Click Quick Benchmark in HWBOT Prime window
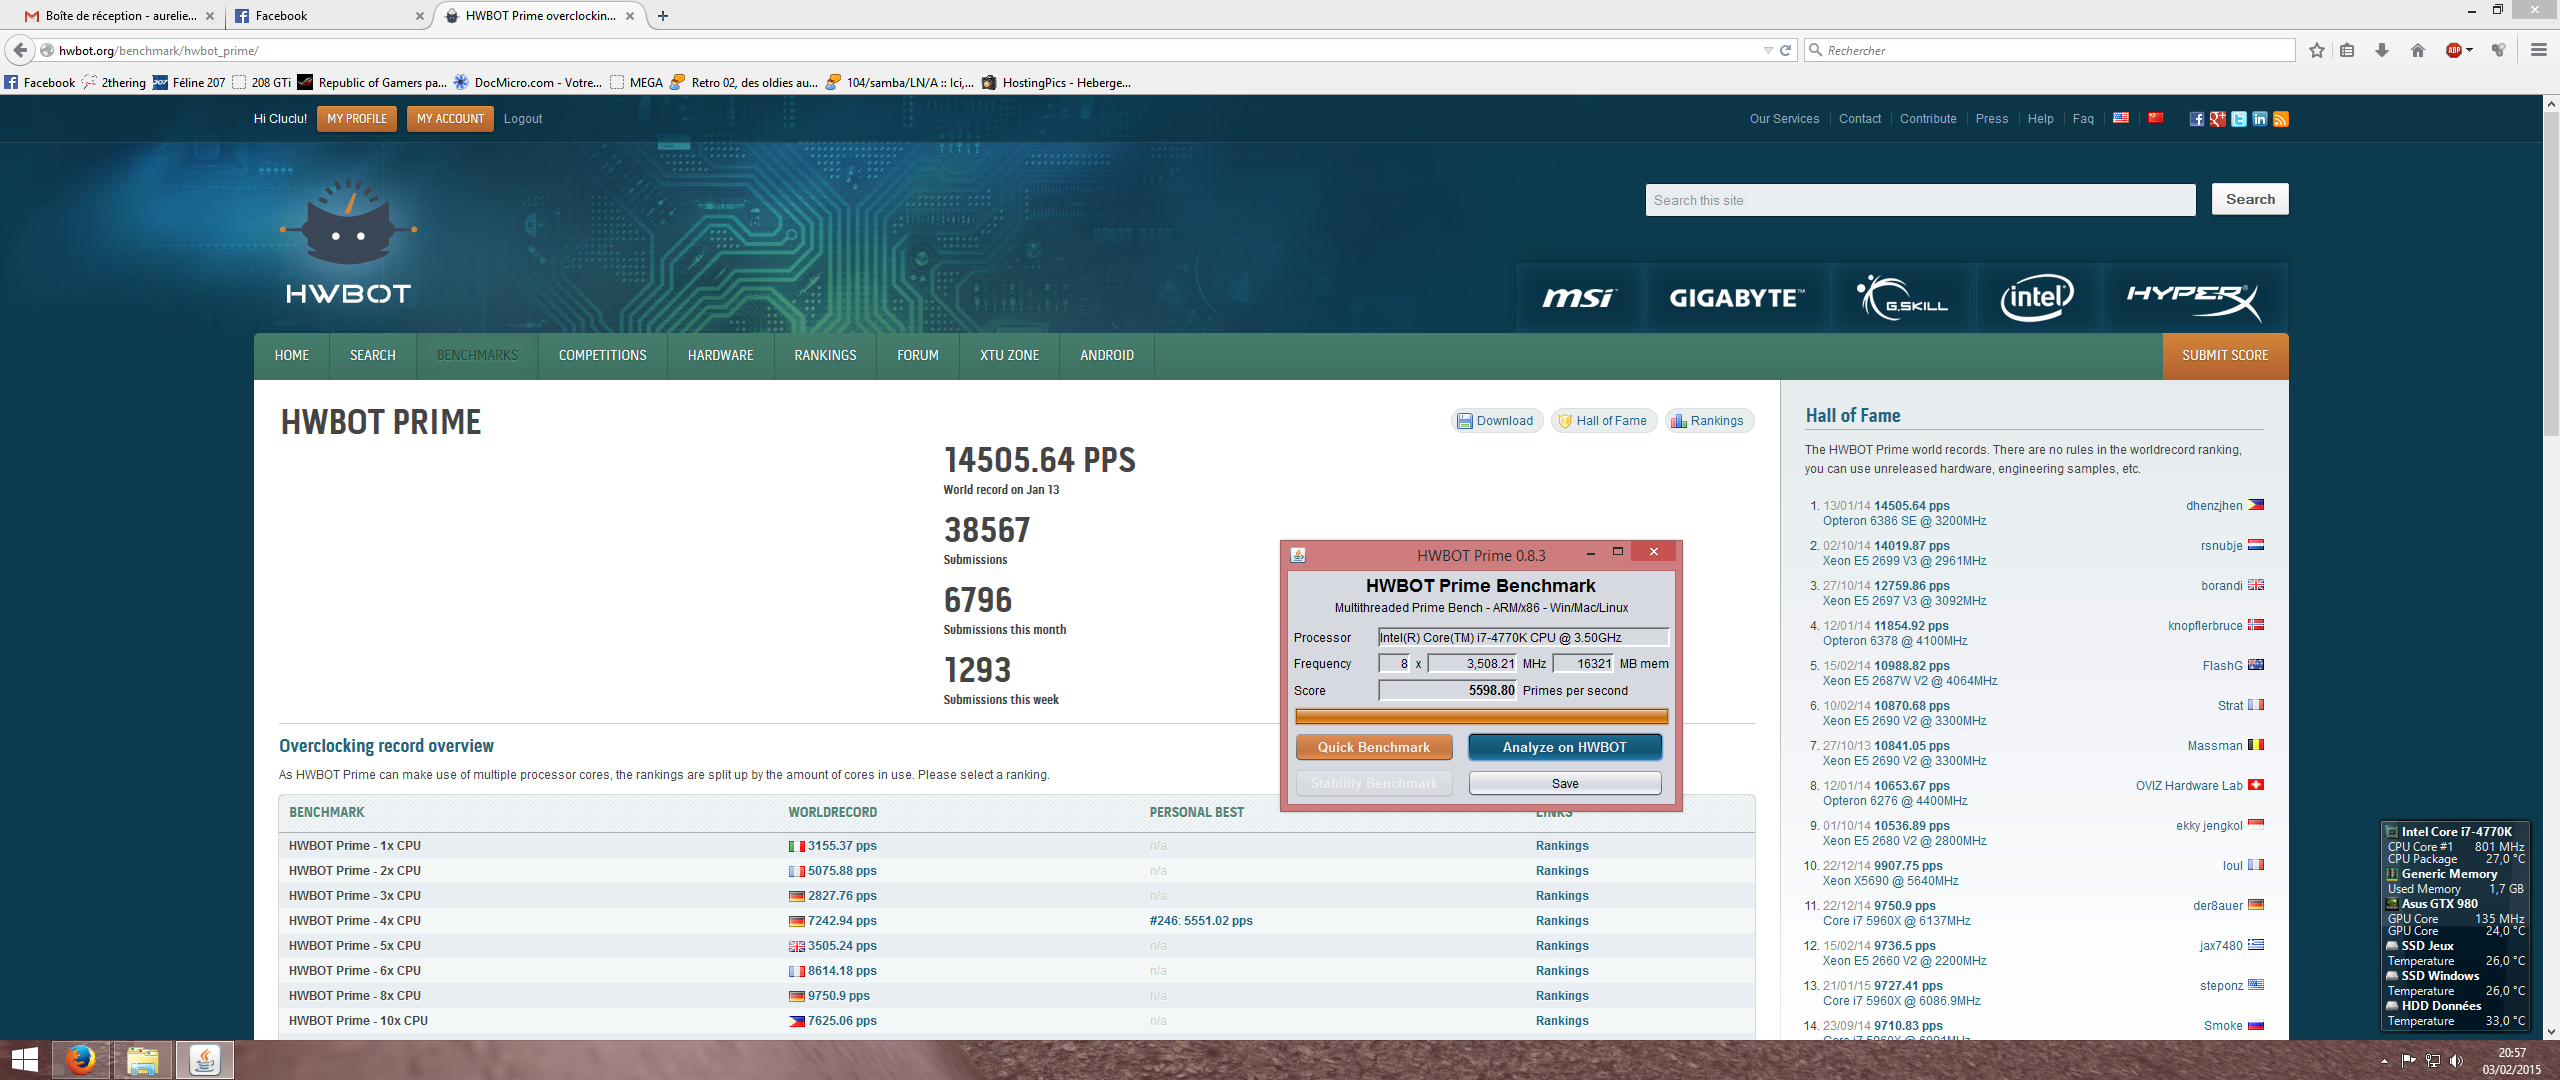Image resolution: width=2560 pixels, height=1080 pixels. click(1373, 747)
